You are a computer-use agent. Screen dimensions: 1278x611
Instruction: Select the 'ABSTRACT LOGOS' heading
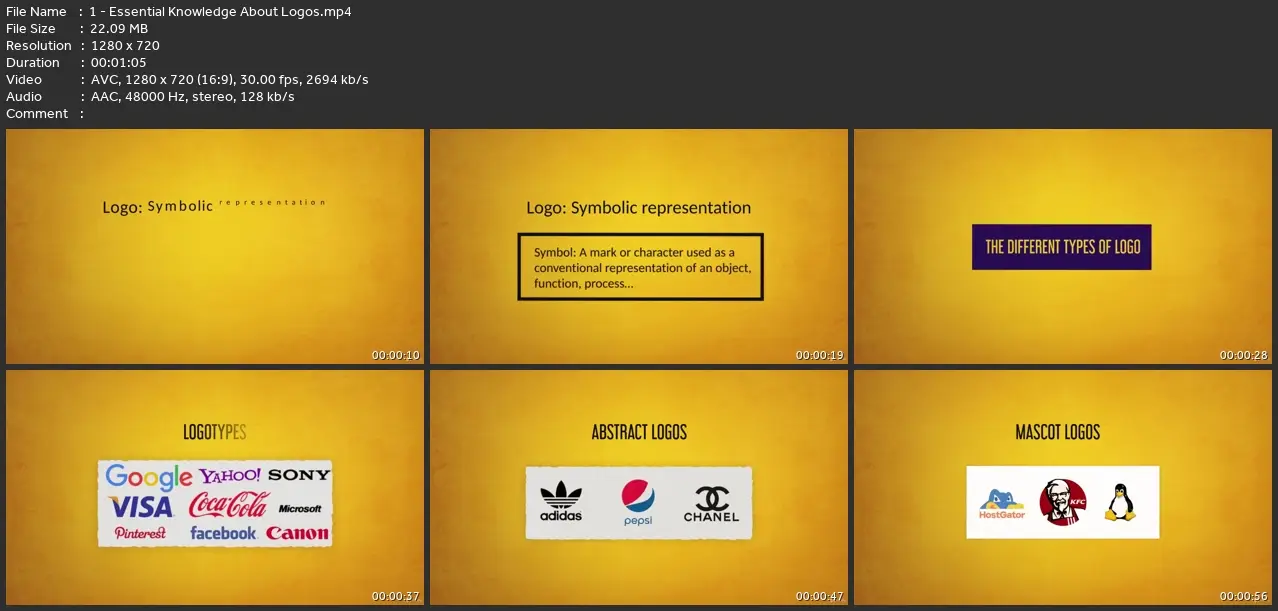click(639, 432)
